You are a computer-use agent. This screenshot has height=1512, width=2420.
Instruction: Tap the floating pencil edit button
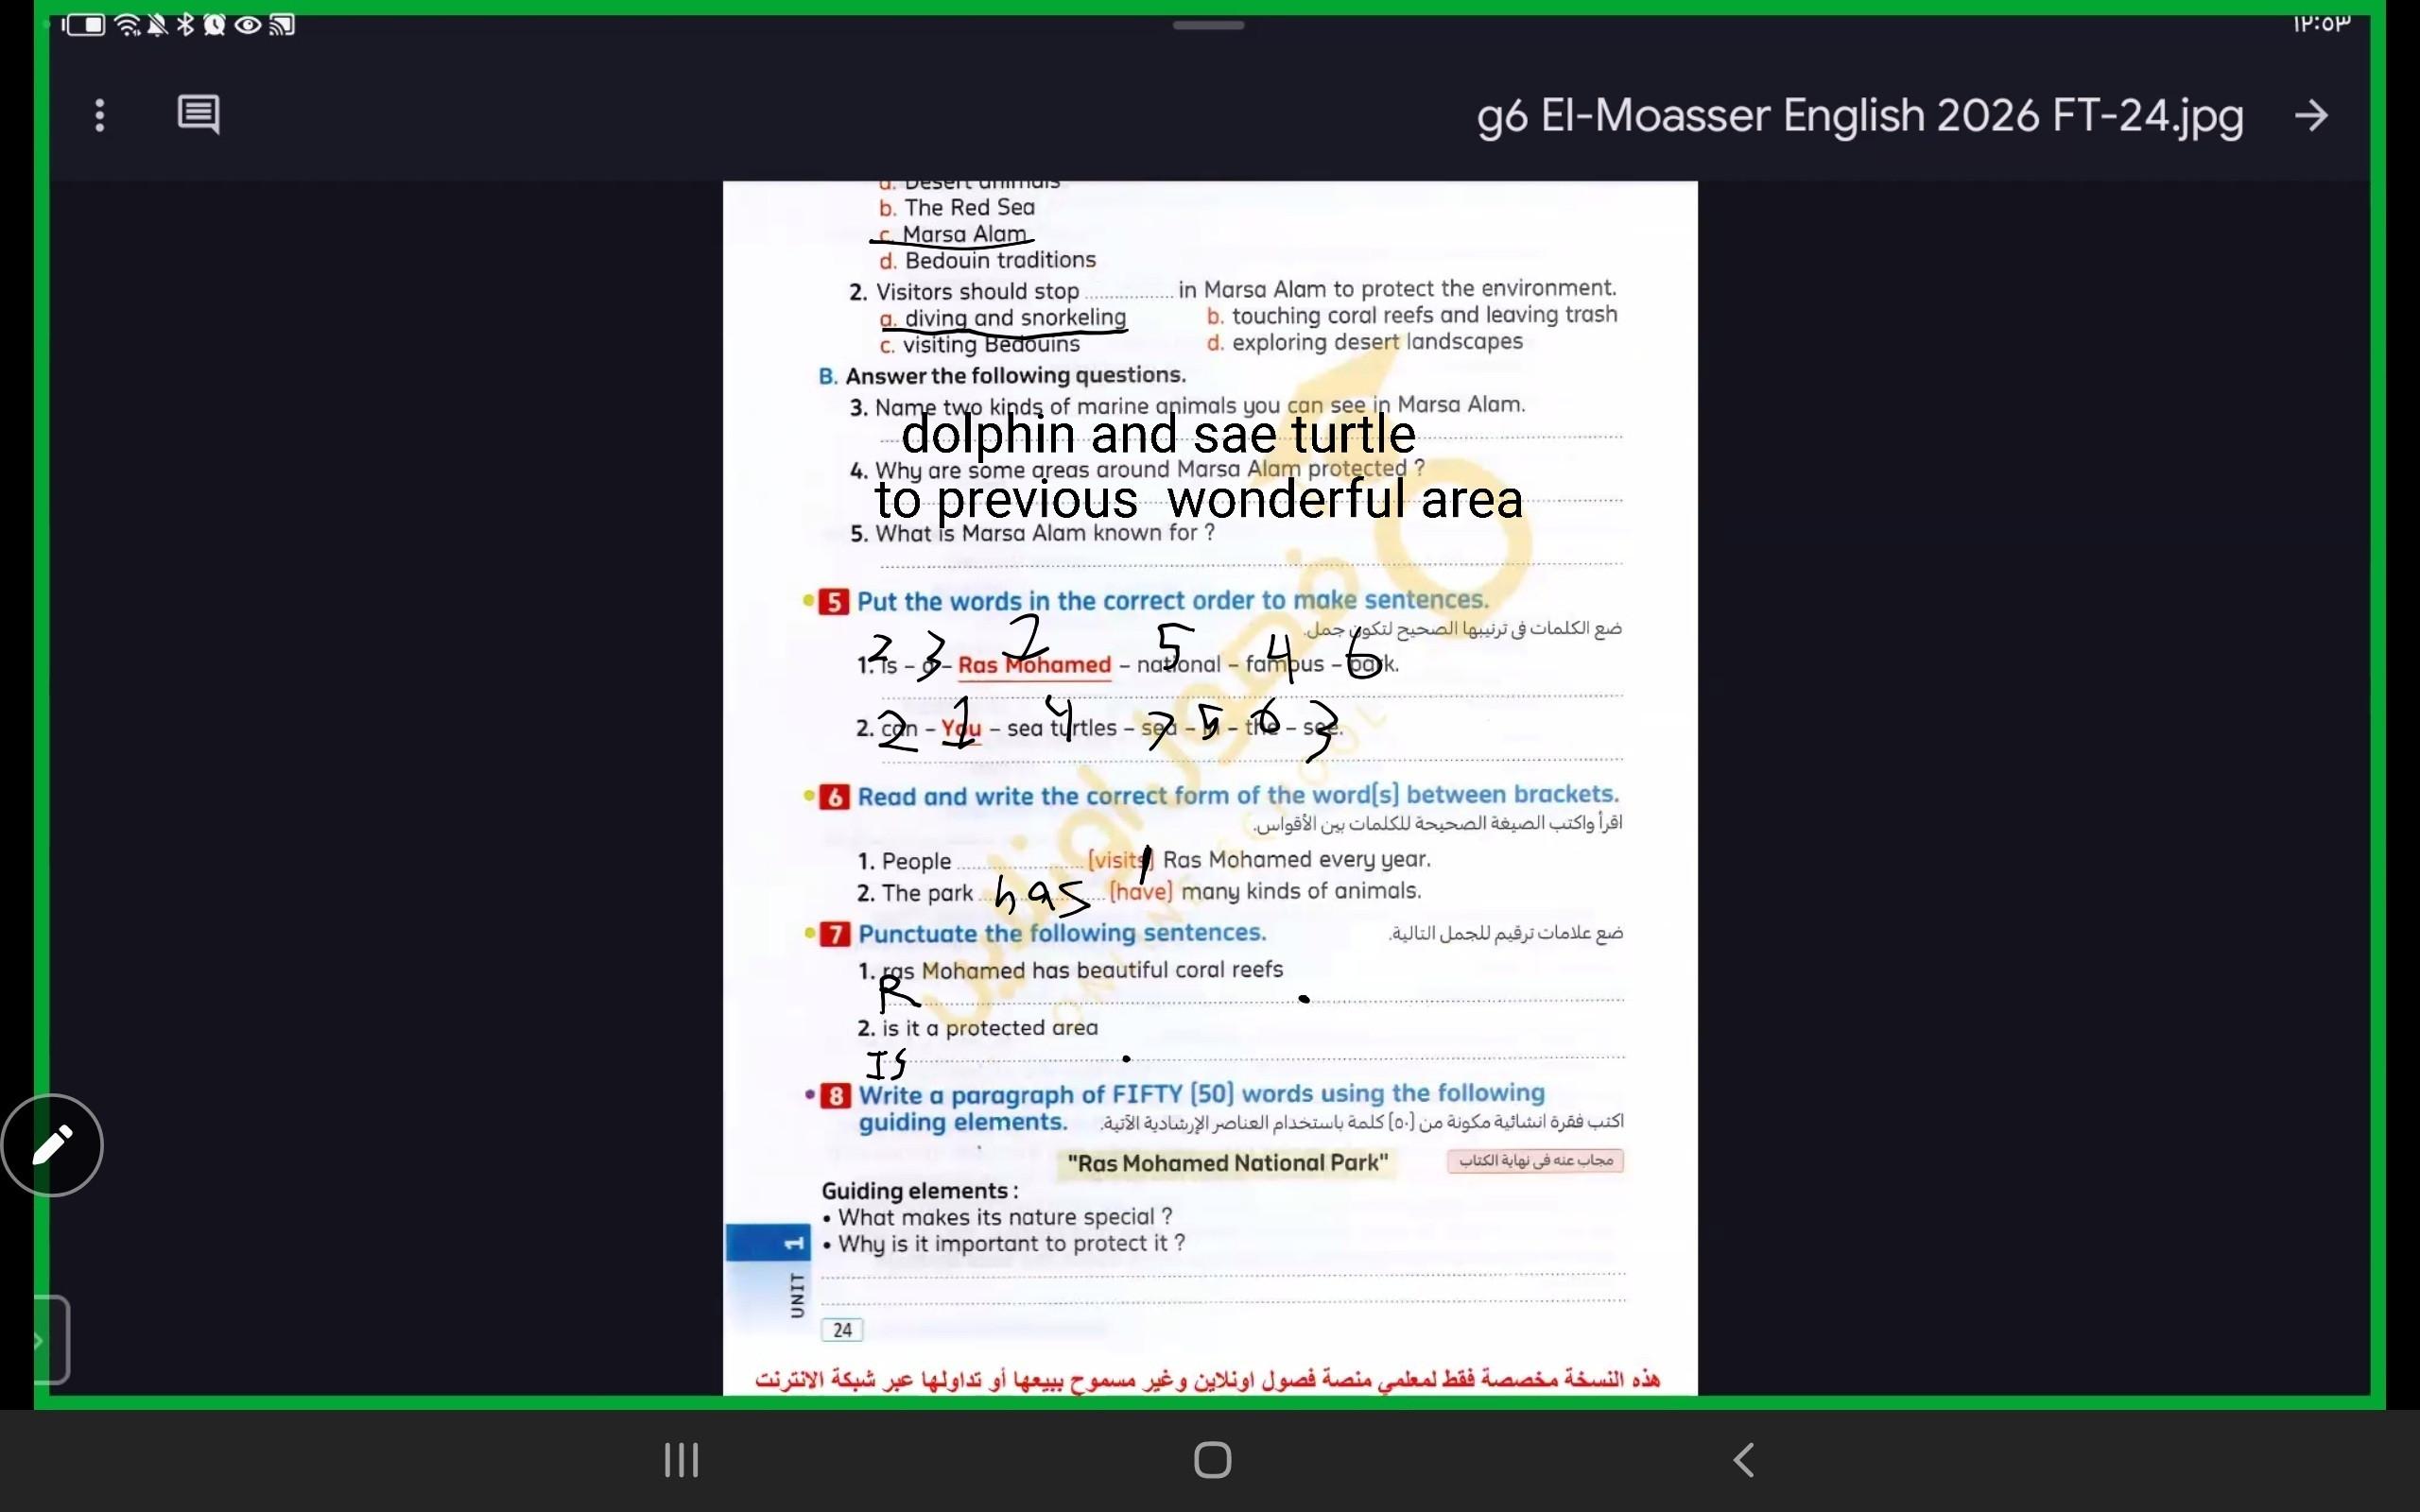click(52, 1145)
